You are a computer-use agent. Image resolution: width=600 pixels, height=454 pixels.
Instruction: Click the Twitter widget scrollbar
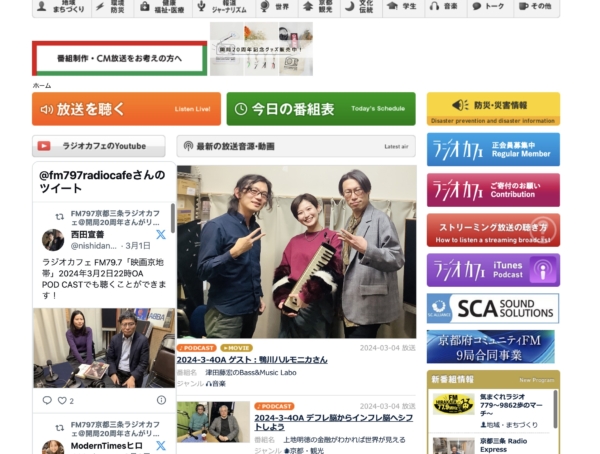coord(173,218)
